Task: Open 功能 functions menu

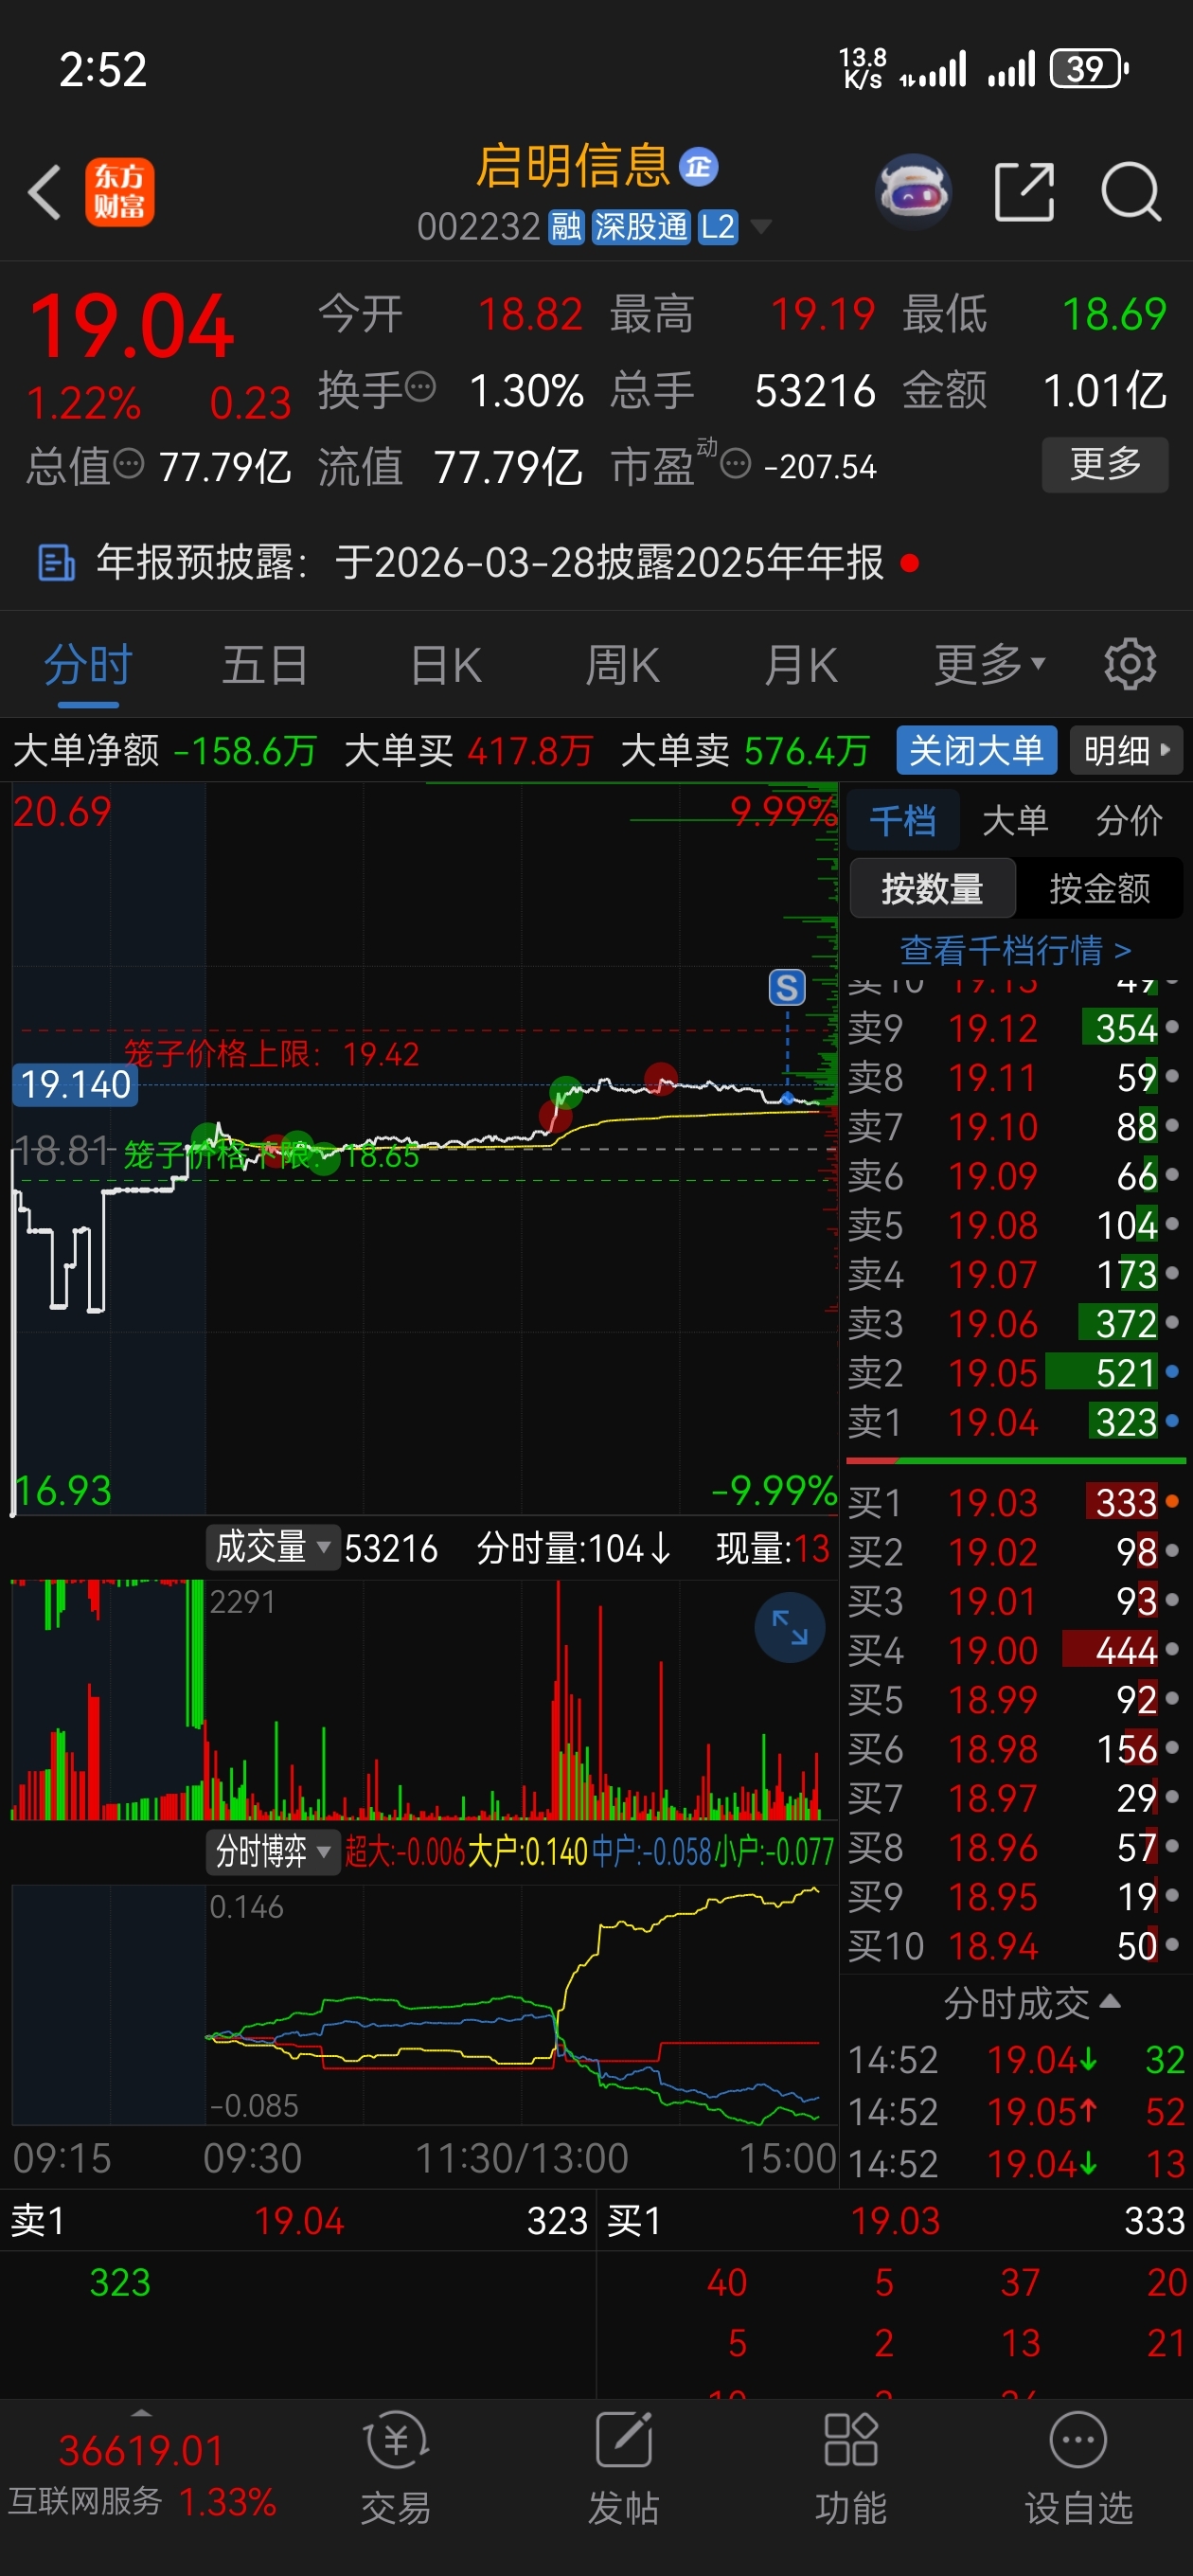Action: tap(851, 2469)
